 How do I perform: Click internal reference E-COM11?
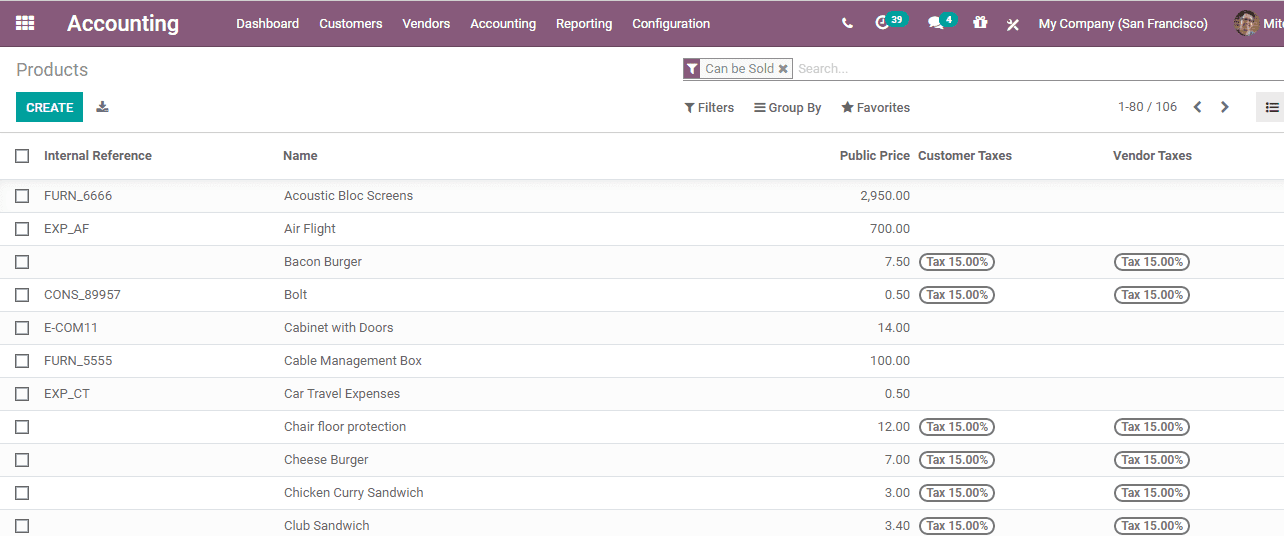pyautogui.click(x=71, y=328)
